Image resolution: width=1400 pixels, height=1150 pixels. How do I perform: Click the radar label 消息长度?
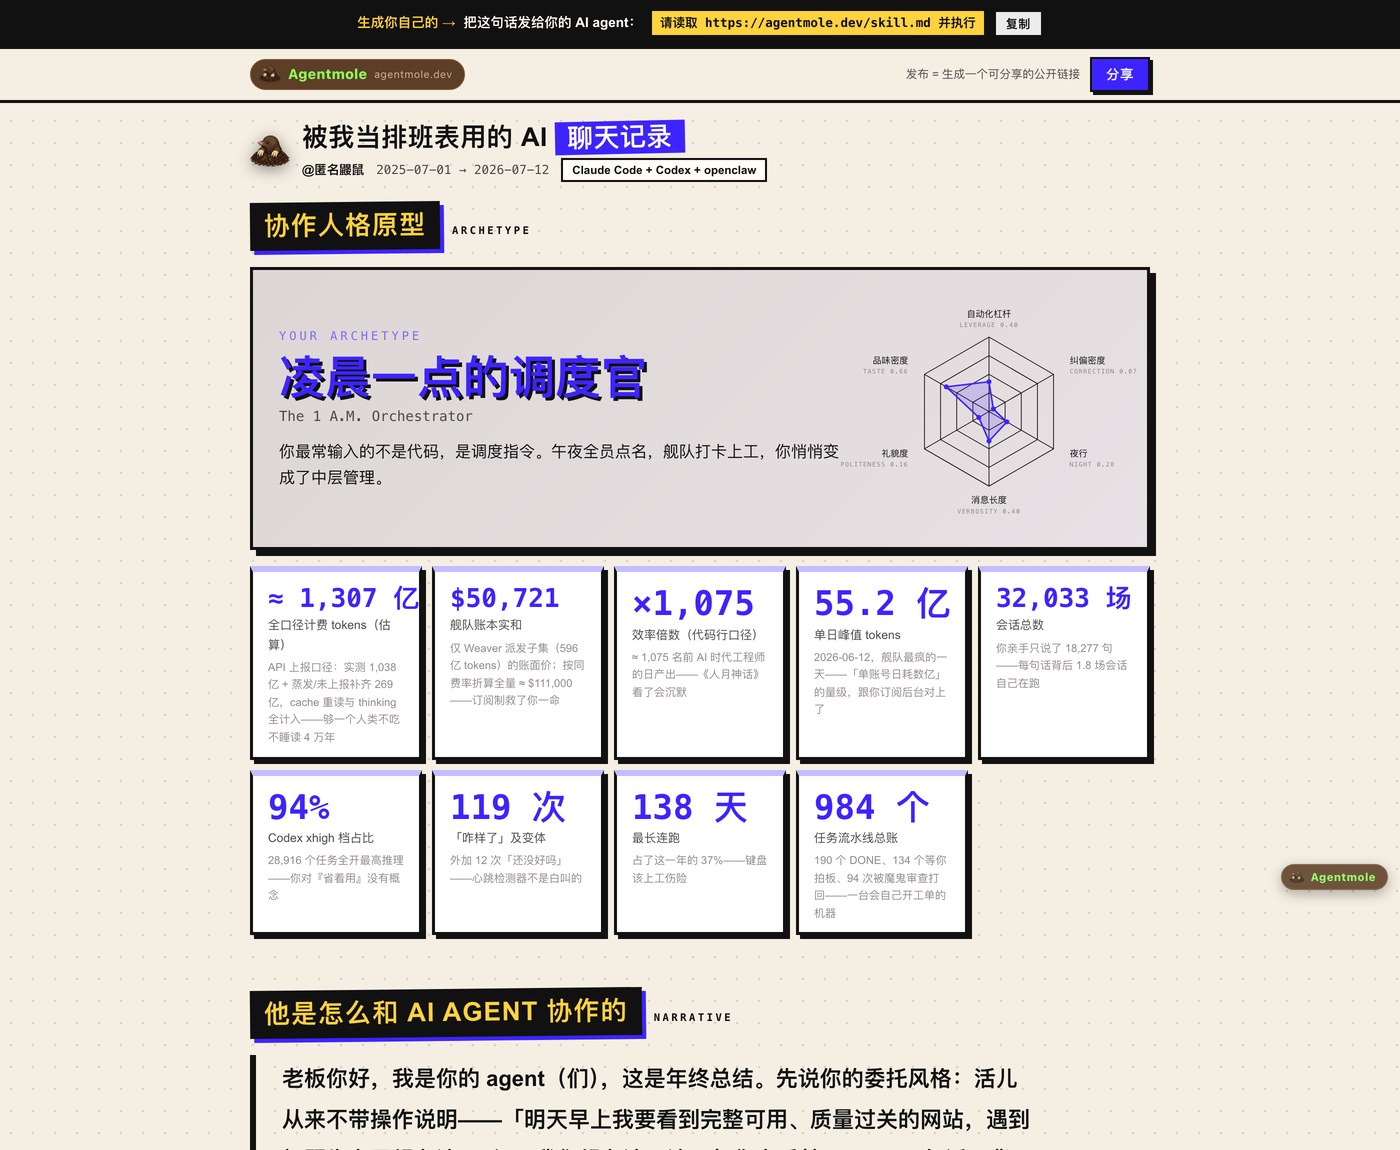coord(989,500)
